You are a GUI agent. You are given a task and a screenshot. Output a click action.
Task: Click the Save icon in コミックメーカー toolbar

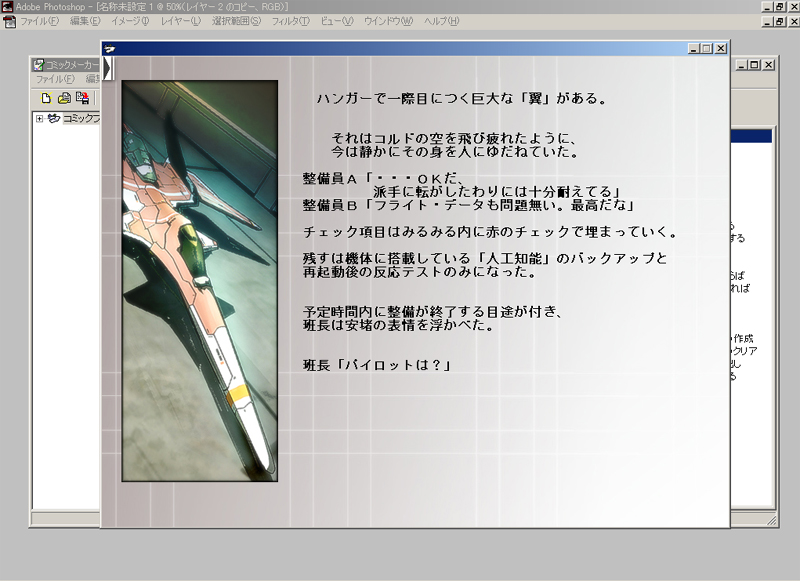(82, 98)
